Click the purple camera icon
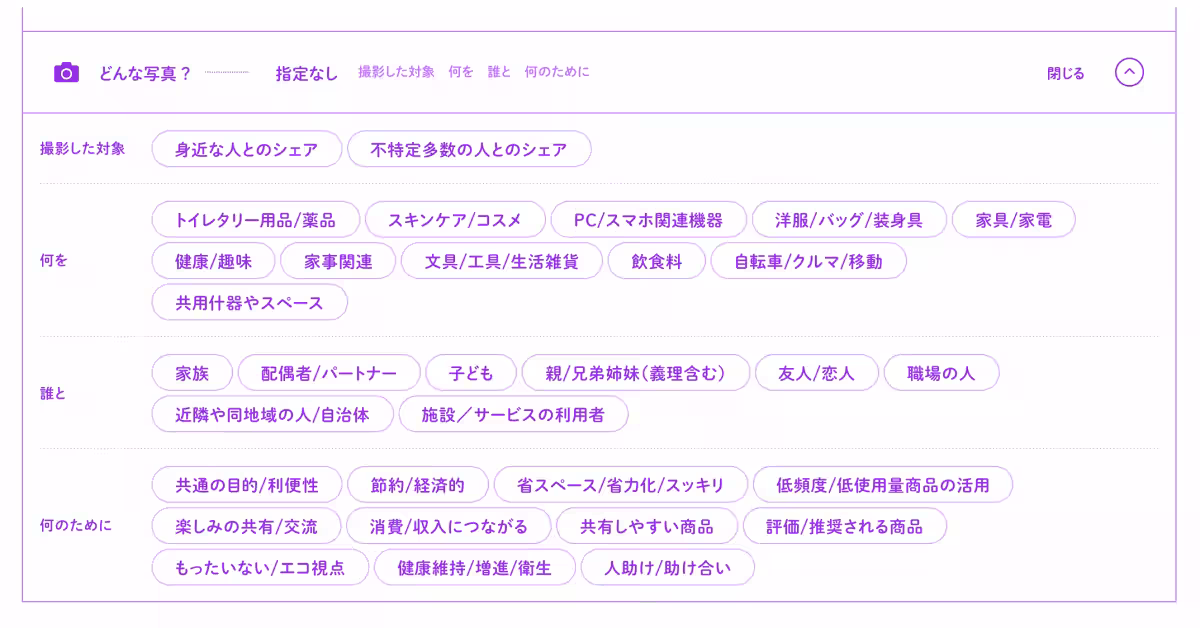1200x628 pixels. 65,71
